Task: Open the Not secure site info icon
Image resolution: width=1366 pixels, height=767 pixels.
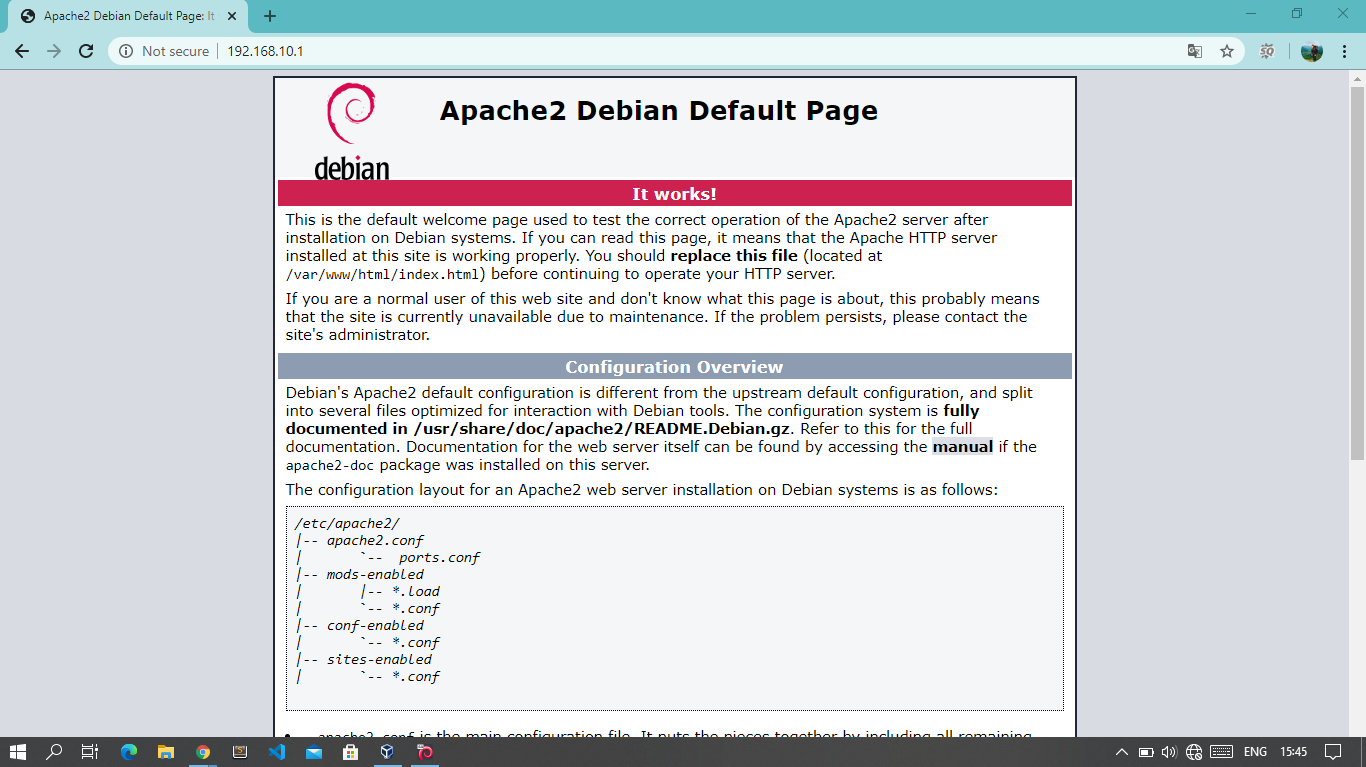Action: click(x=126, y=51)
